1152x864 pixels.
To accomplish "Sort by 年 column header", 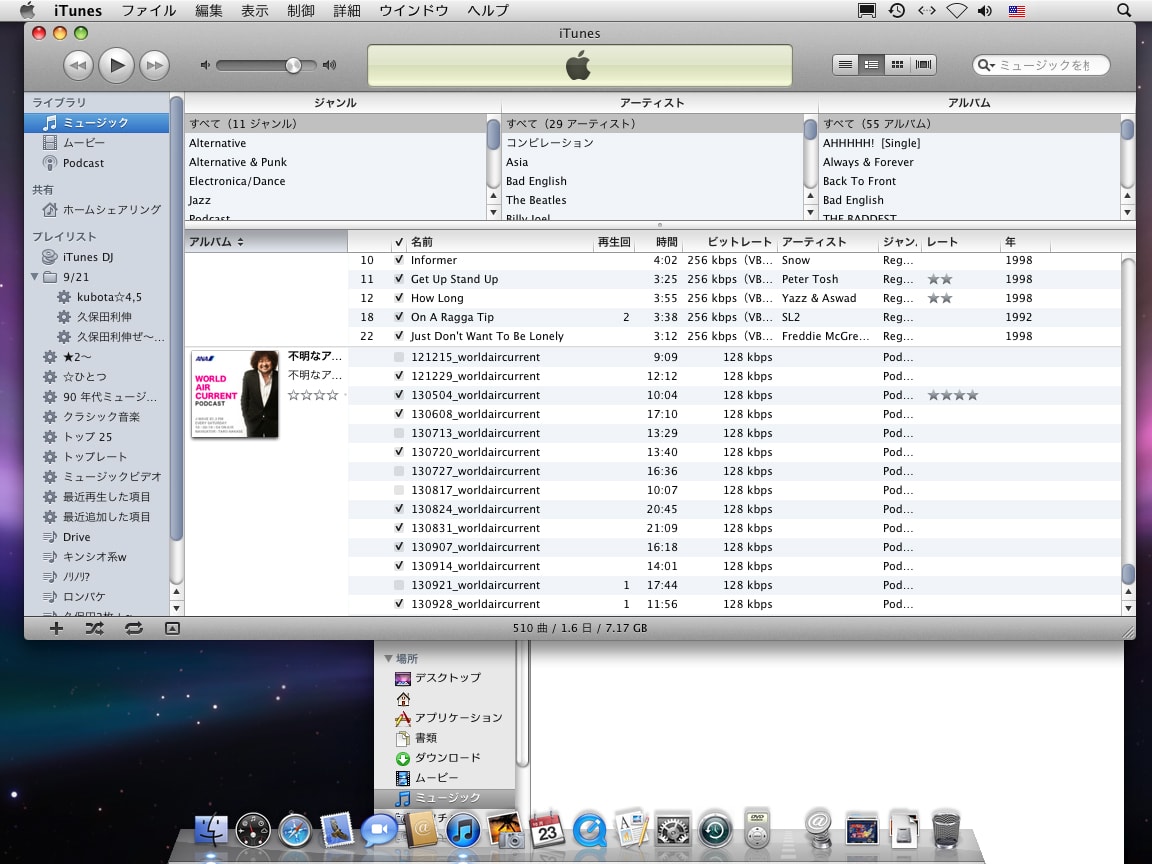I will pos(1025,242).
